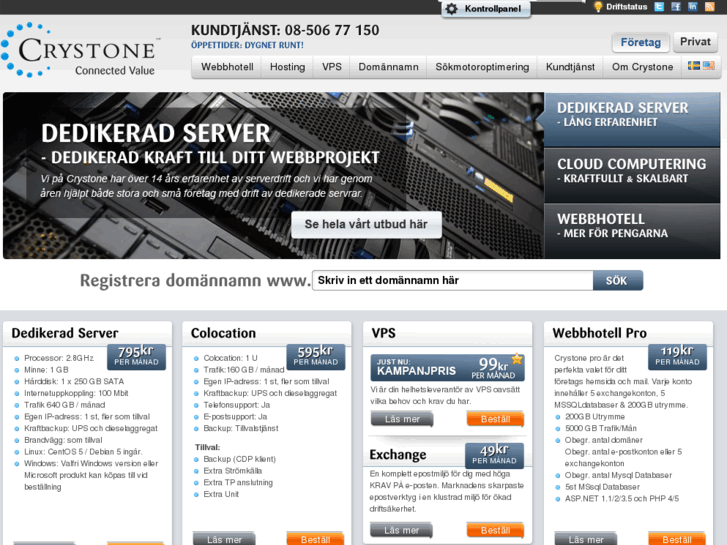Viewport: 727px width, 545px height.
Task: Select Cloud Computing banner slide tab
Action: point(632,175)
